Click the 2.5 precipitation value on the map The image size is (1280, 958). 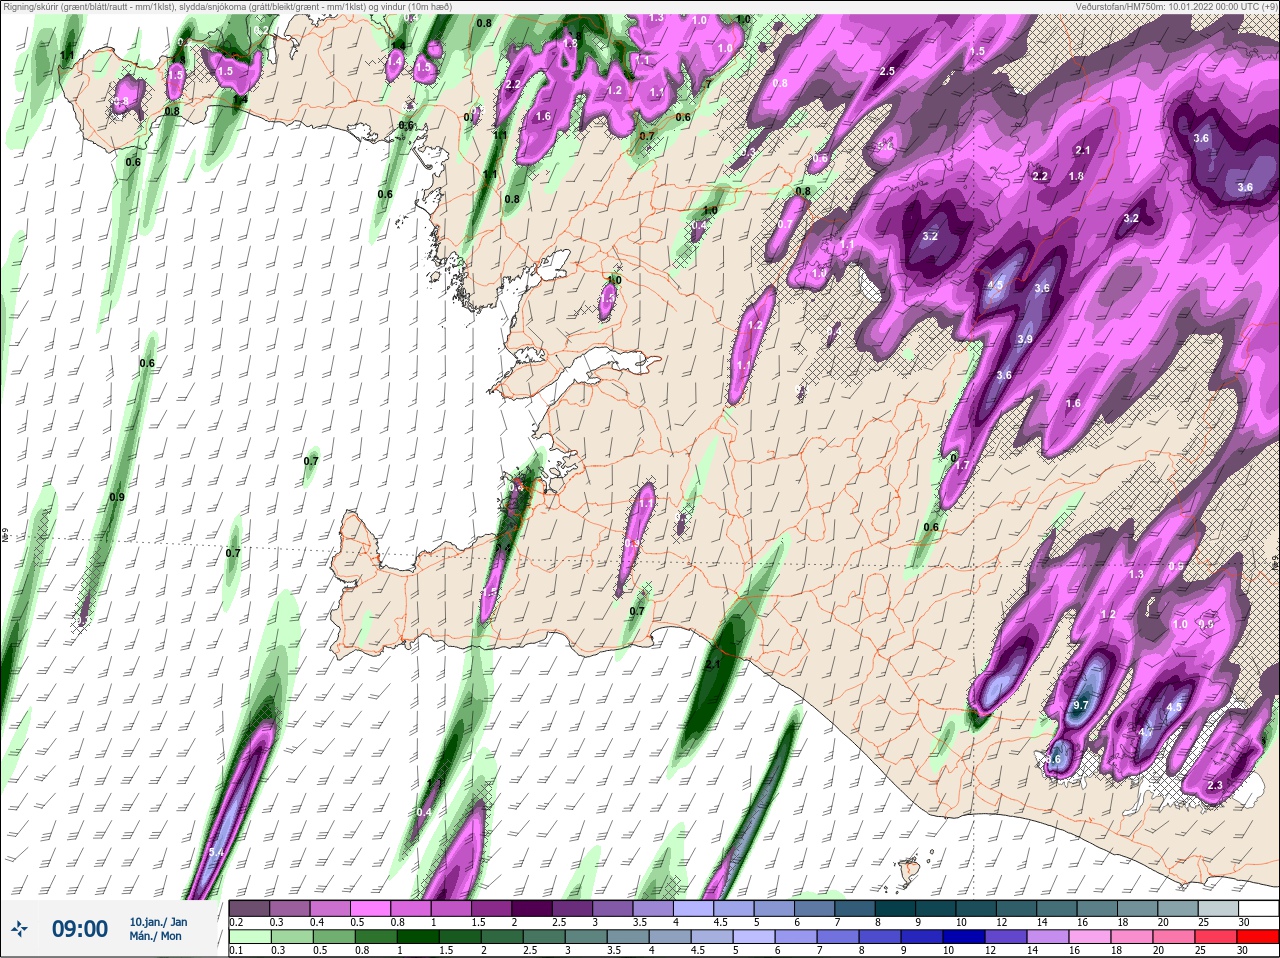pos(887,72)
